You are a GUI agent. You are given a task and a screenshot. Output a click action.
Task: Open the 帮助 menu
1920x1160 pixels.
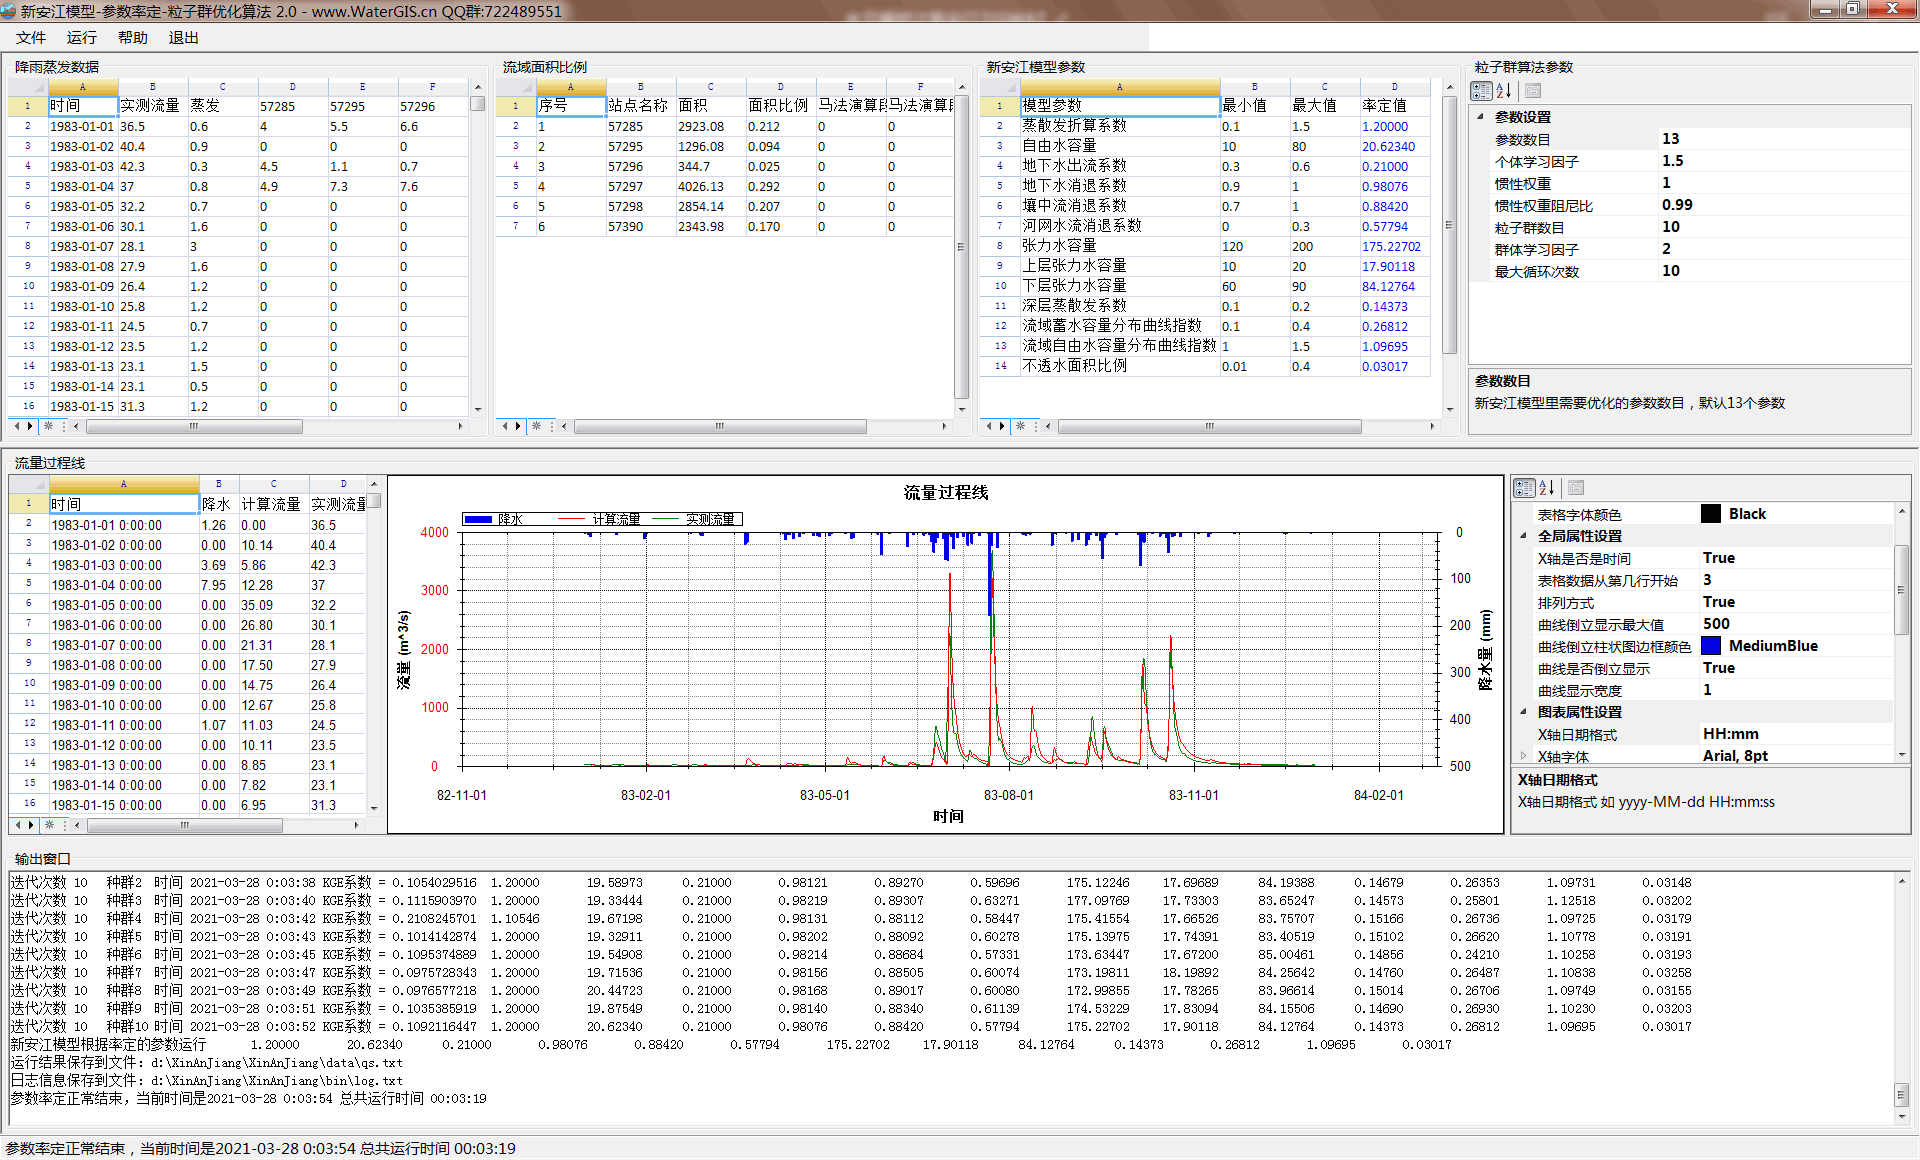tap(132, 38)
